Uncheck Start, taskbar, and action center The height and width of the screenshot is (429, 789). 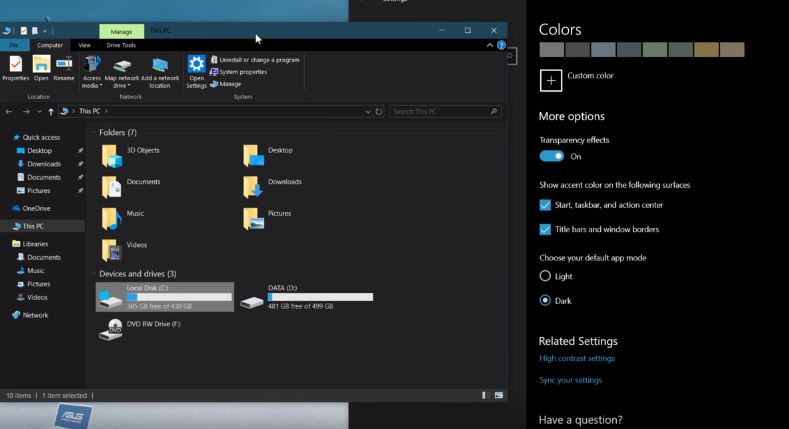click(x=545, y=205)
